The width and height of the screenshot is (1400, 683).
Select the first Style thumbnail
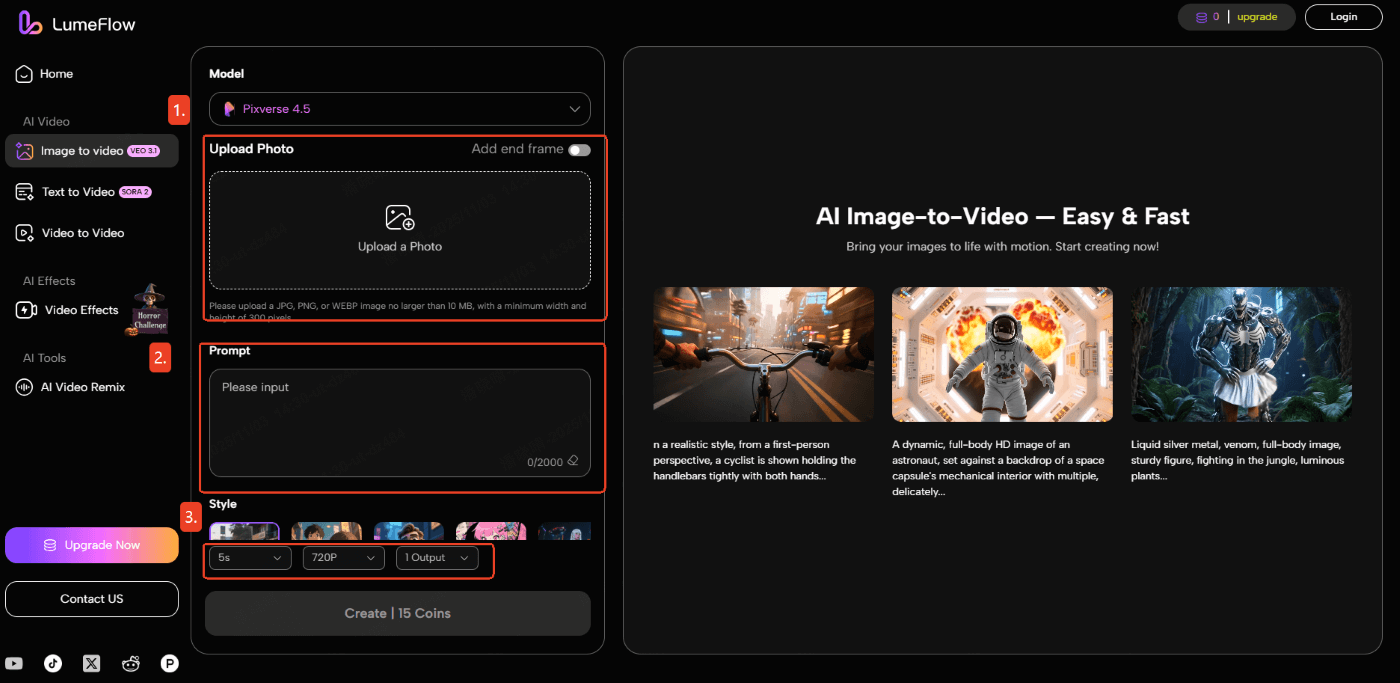[244, 531]
